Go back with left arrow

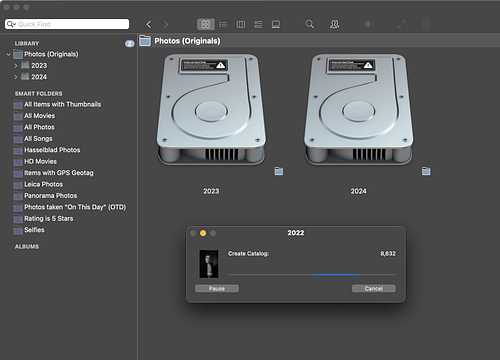click(149, 24)
